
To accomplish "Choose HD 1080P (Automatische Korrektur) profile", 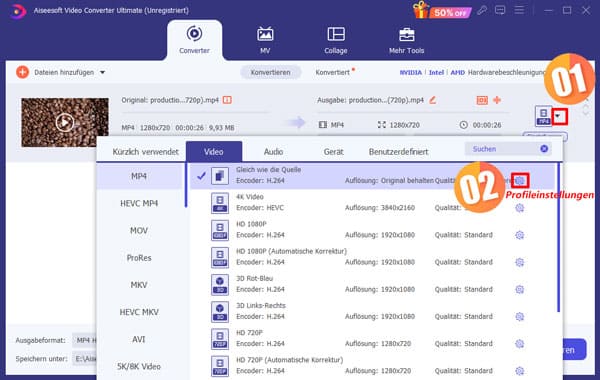I will [372, 257].
